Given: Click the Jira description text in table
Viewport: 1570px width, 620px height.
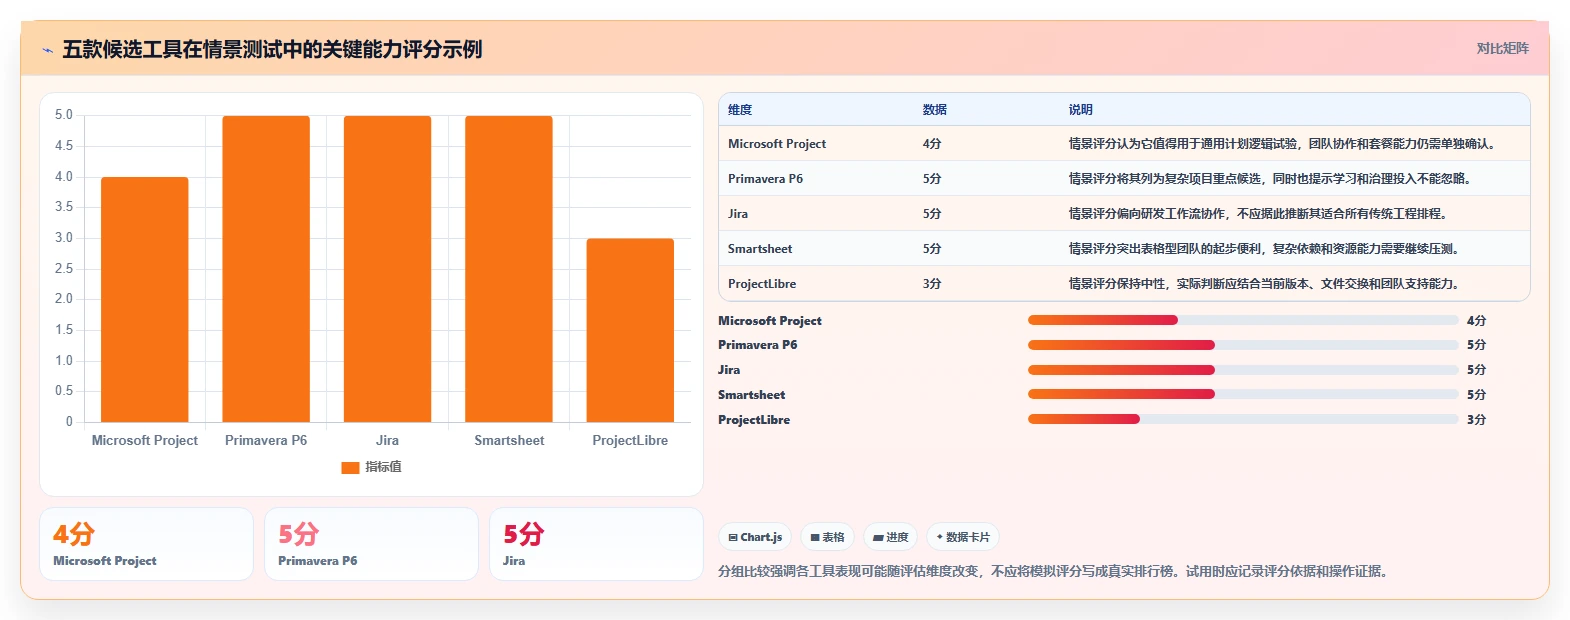Looking at the screenshot, I should coord(1260,214).
